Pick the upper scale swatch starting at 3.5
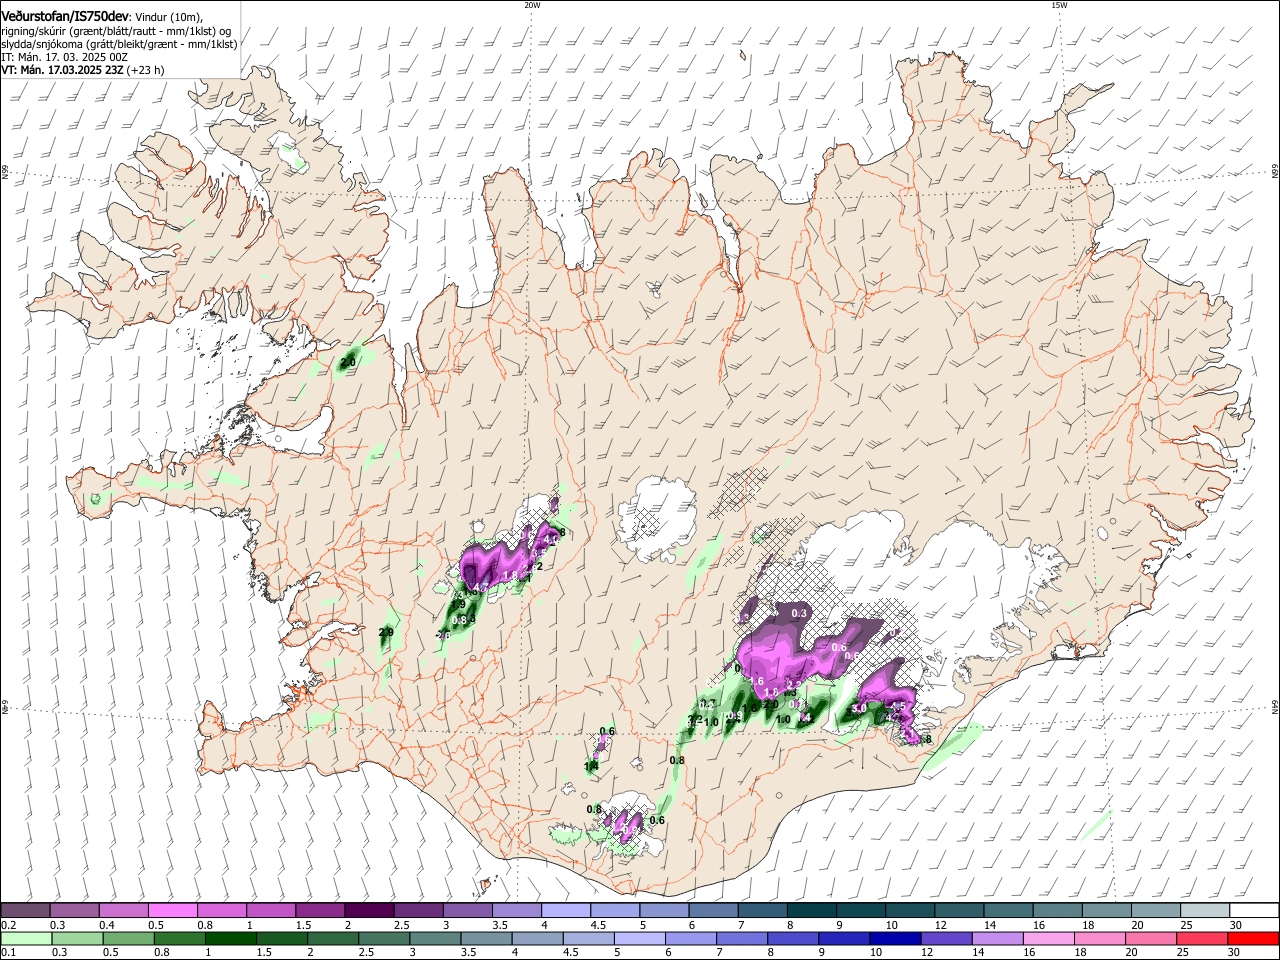The width and height of the screenshot is (1280, 960). [x=515, y=910]
